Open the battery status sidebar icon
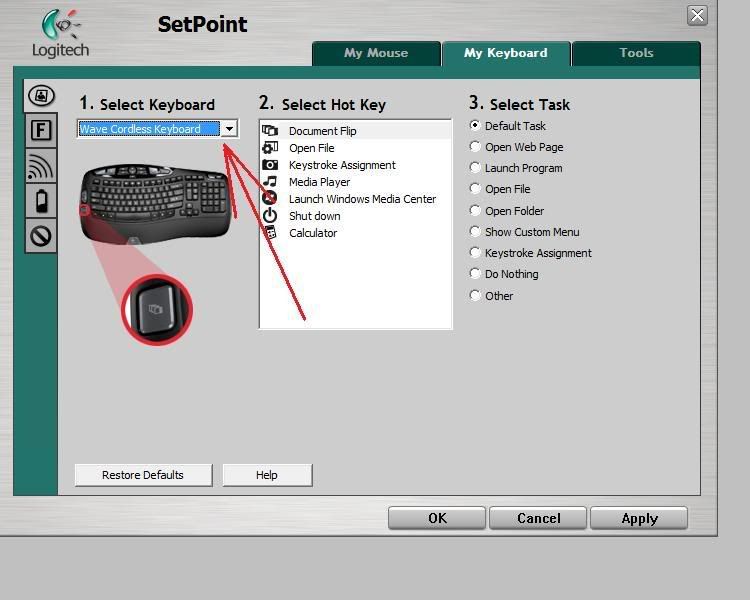The width and height of the screenshot is (750, 600). pyautogui.click(x=41, y=200)
